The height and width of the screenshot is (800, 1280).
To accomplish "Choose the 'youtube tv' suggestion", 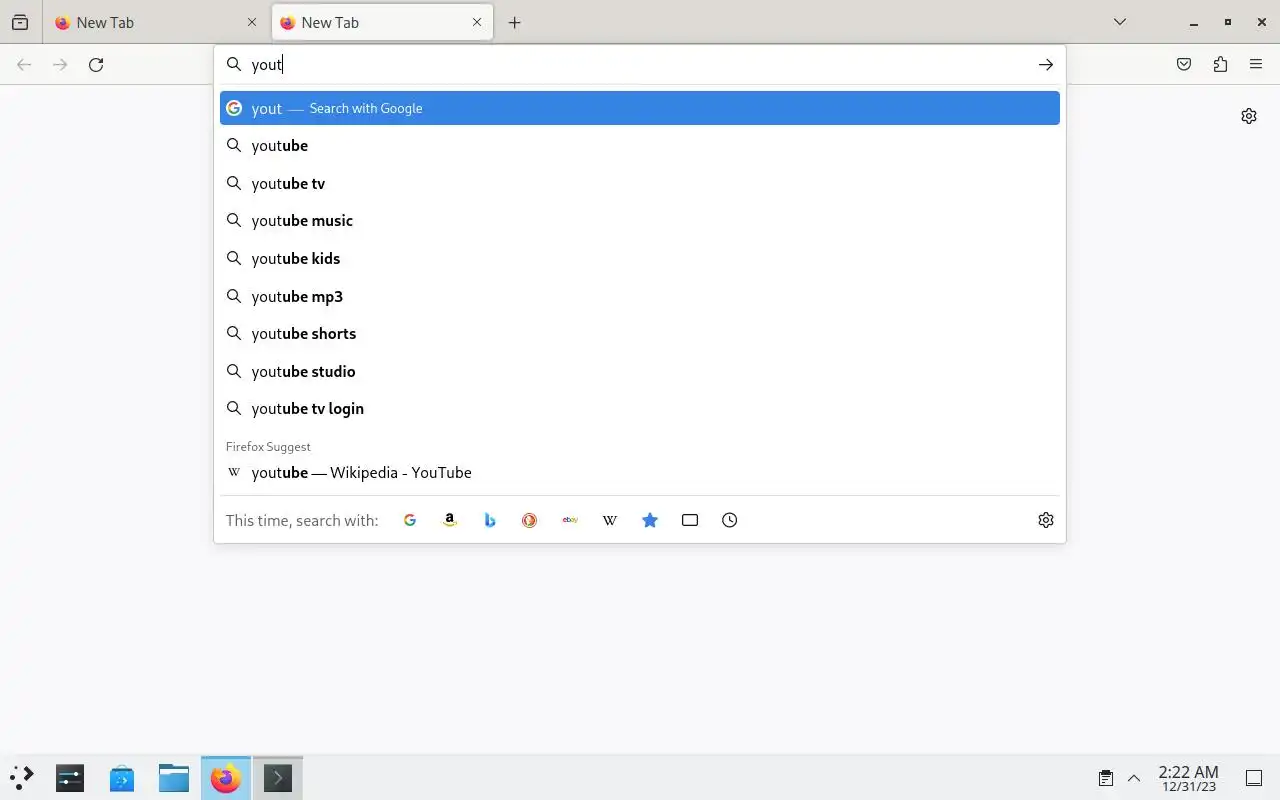I will [640, 183].
